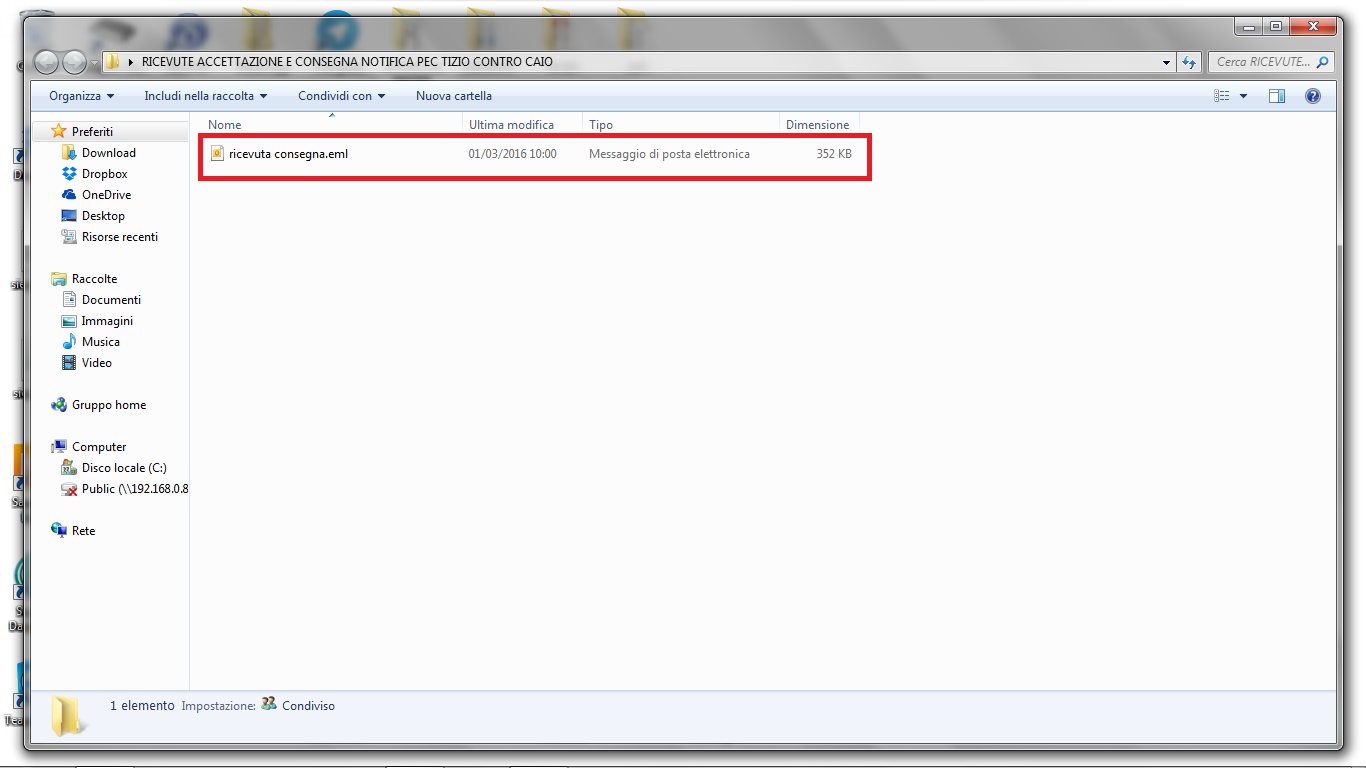Click the Help question mark icon
Viewport: 1366px width, 768px height.
(x=1313, y=96)
